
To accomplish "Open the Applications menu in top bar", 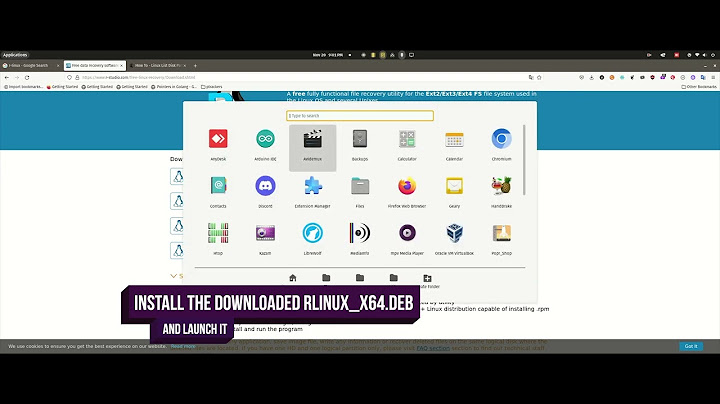I will click(x=15, y=55).
